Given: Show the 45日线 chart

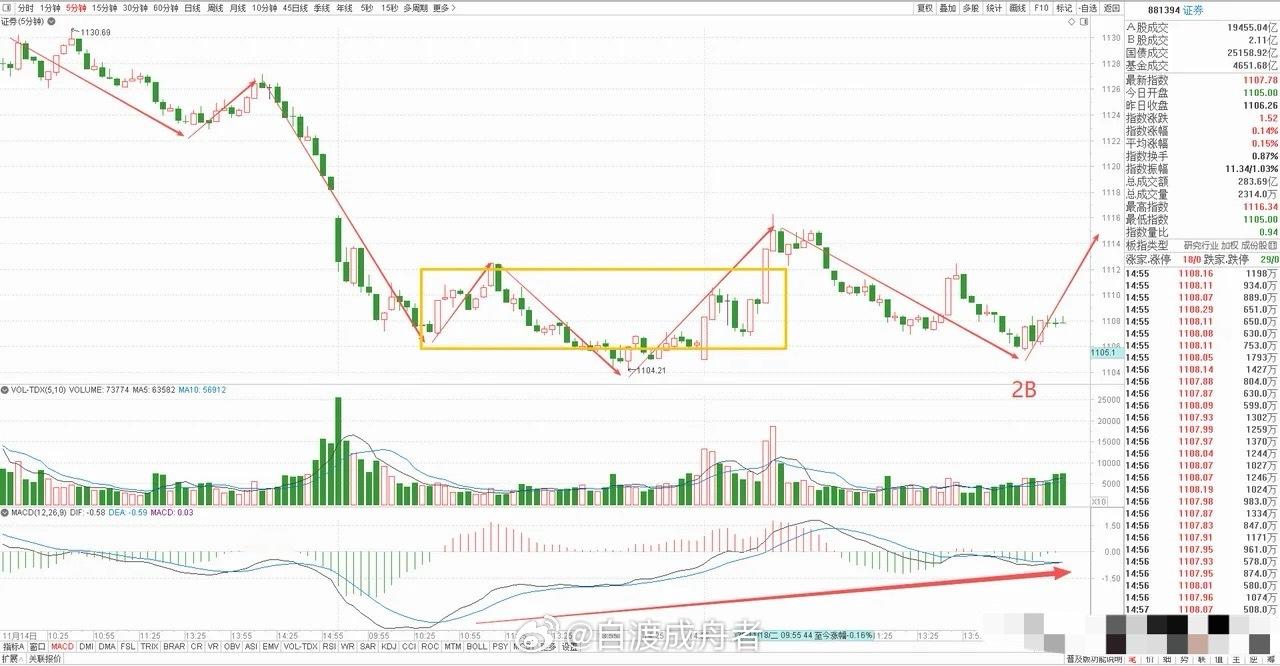Looking at the screenshot, I should (x=295, y=8).
